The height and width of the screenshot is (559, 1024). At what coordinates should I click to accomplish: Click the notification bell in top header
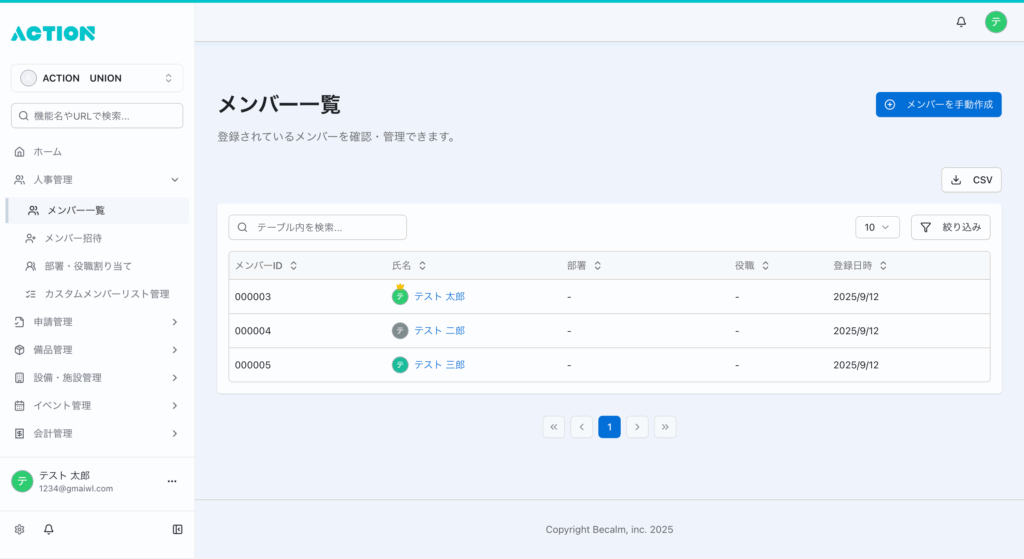(961, 22)
